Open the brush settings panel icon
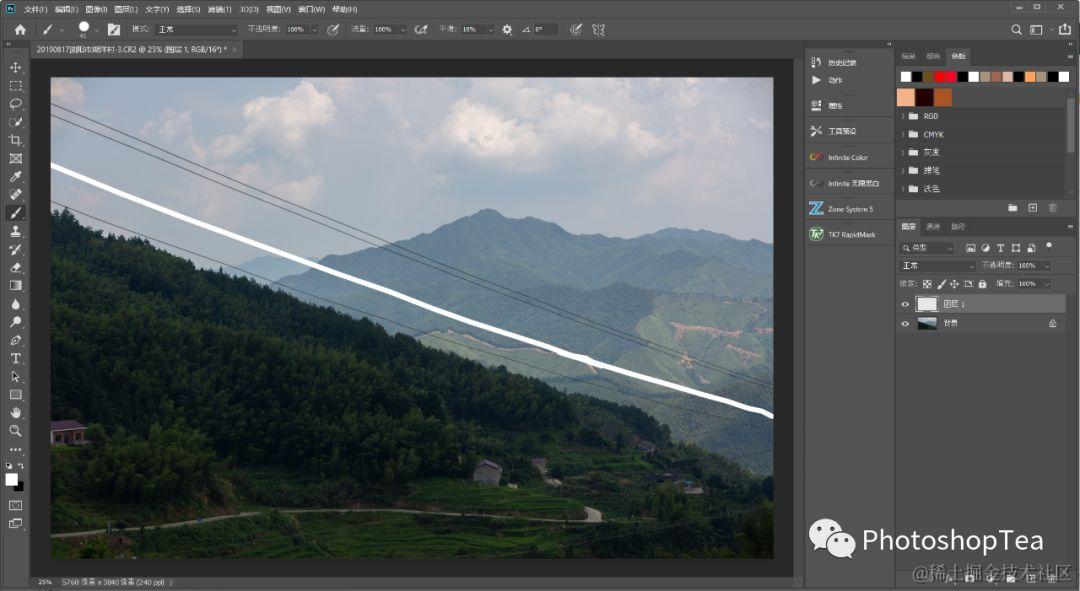This screenshot has width=1080, height=591. pyautogui.click(x=114, y=30)
